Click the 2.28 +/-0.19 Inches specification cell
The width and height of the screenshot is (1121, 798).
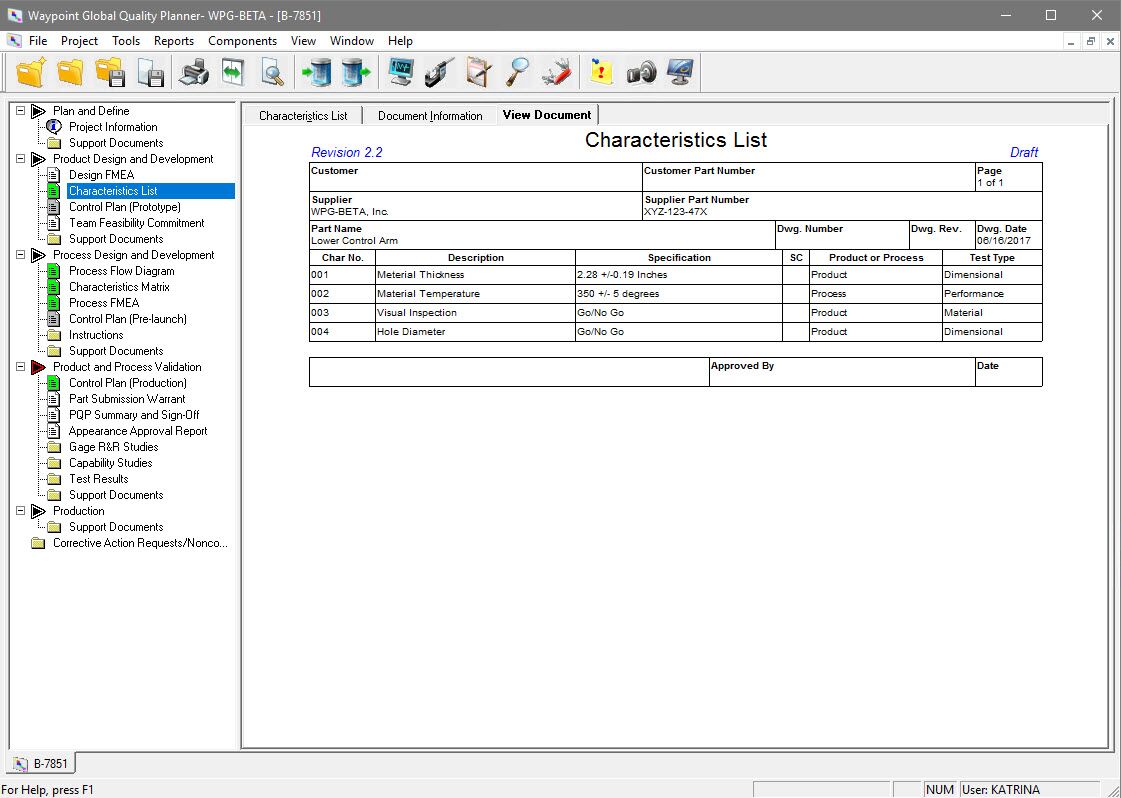click(x=678, y=275)
